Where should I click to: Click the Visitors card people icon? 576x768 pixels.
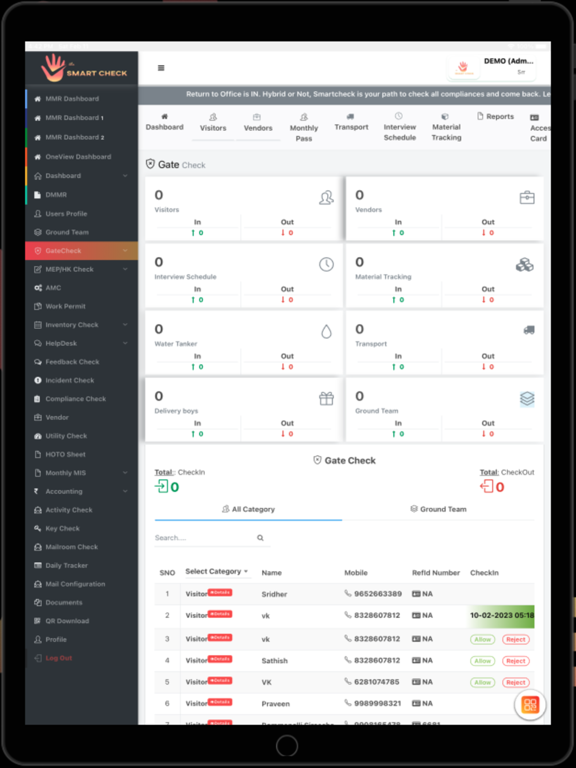[326, 198]
